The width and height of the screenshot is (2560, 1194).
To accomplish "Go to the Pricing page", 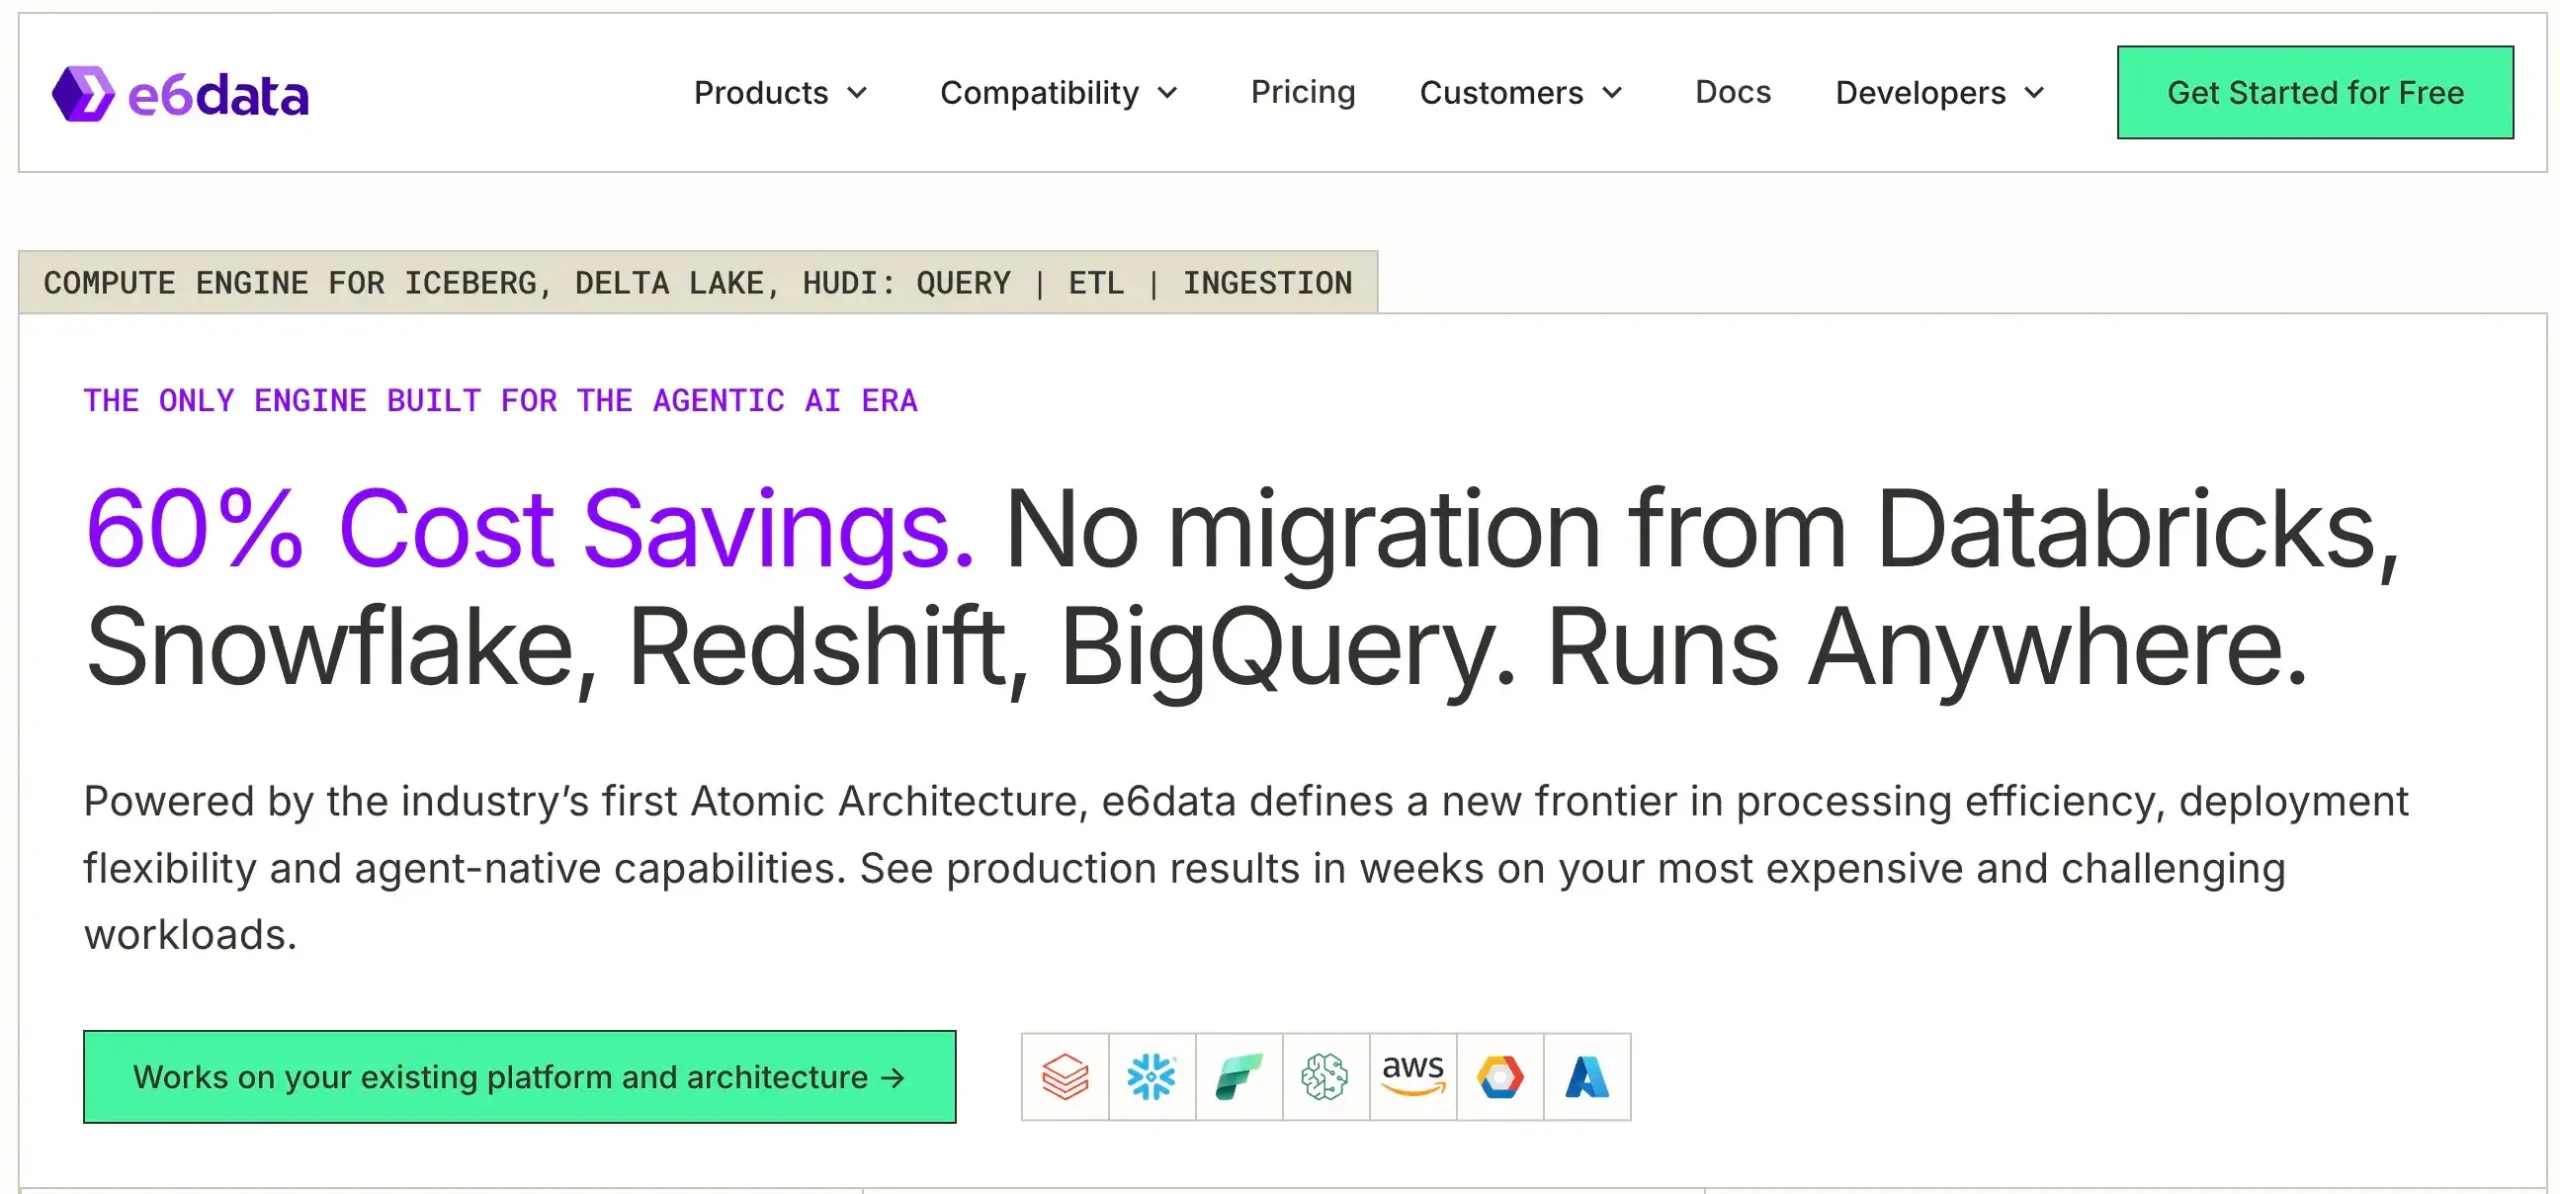I will [1303, 92].
